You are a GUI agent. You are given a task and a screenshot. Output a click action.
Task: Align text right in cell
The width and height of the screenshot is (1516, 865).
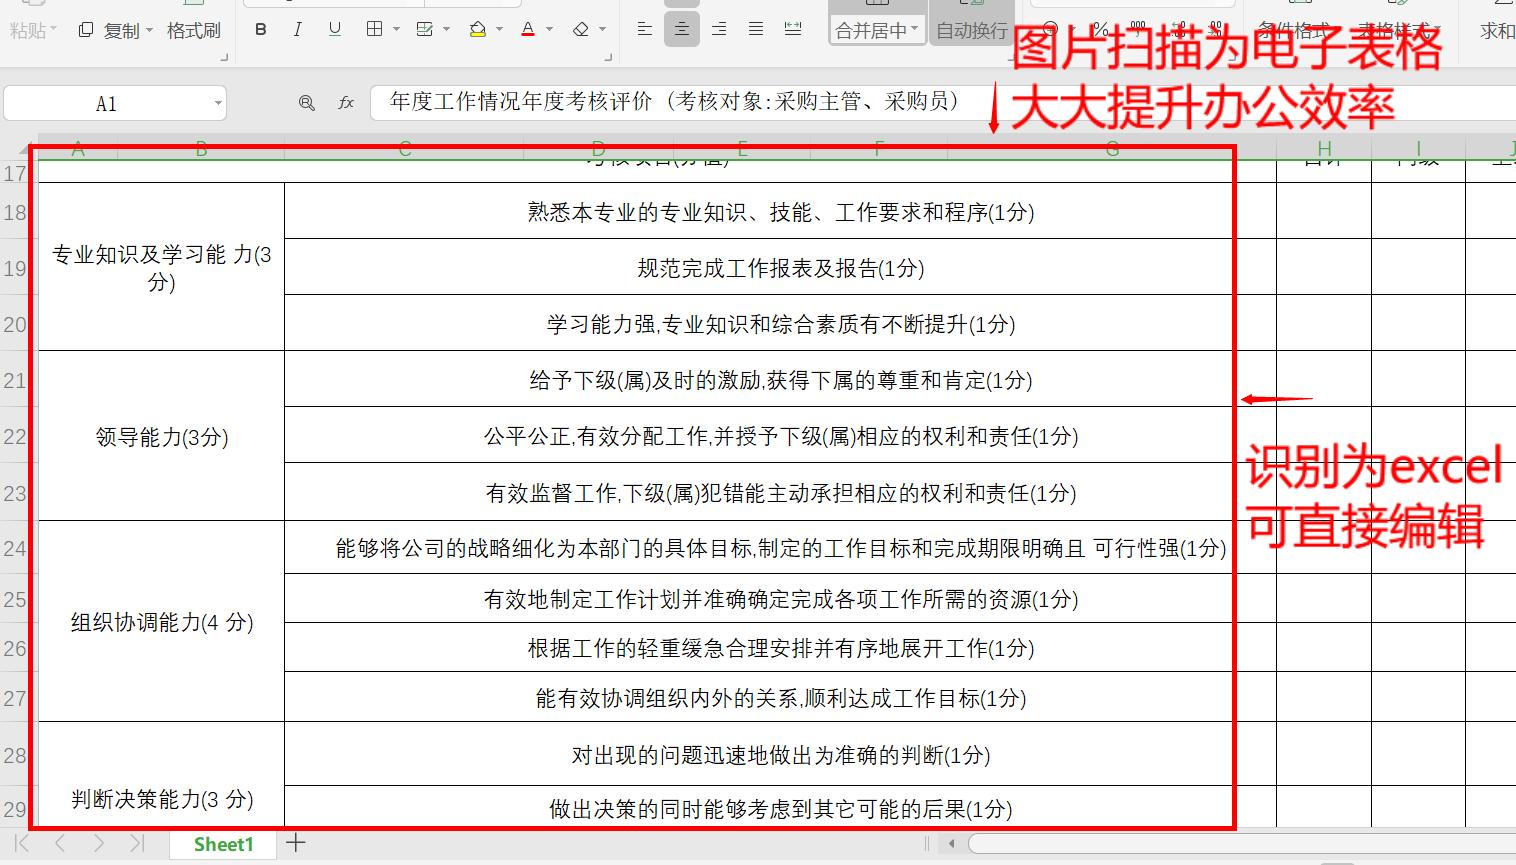coord(719,30)
